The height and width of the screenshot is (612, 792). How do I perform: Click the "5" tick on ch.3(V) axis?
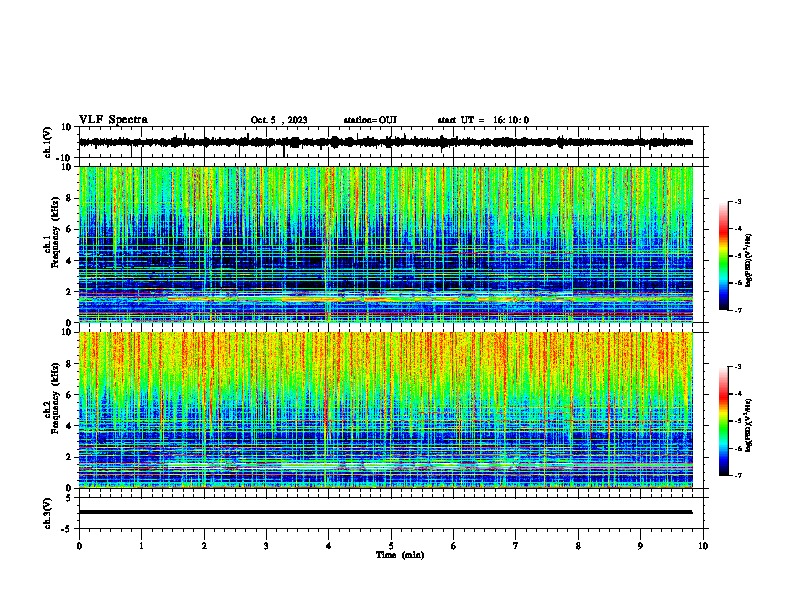69,498
